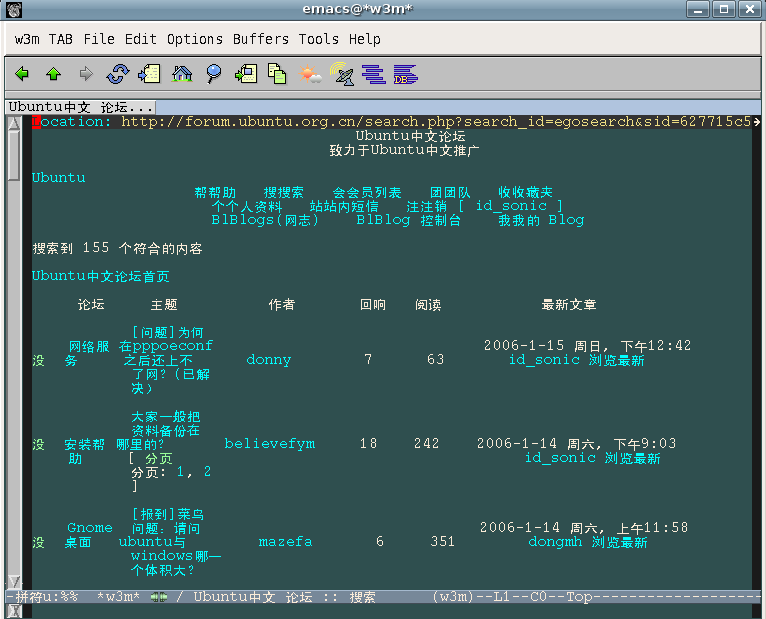Click the blue lines history icon
This screenshot has width=766, height=619.
click(374, 74)
